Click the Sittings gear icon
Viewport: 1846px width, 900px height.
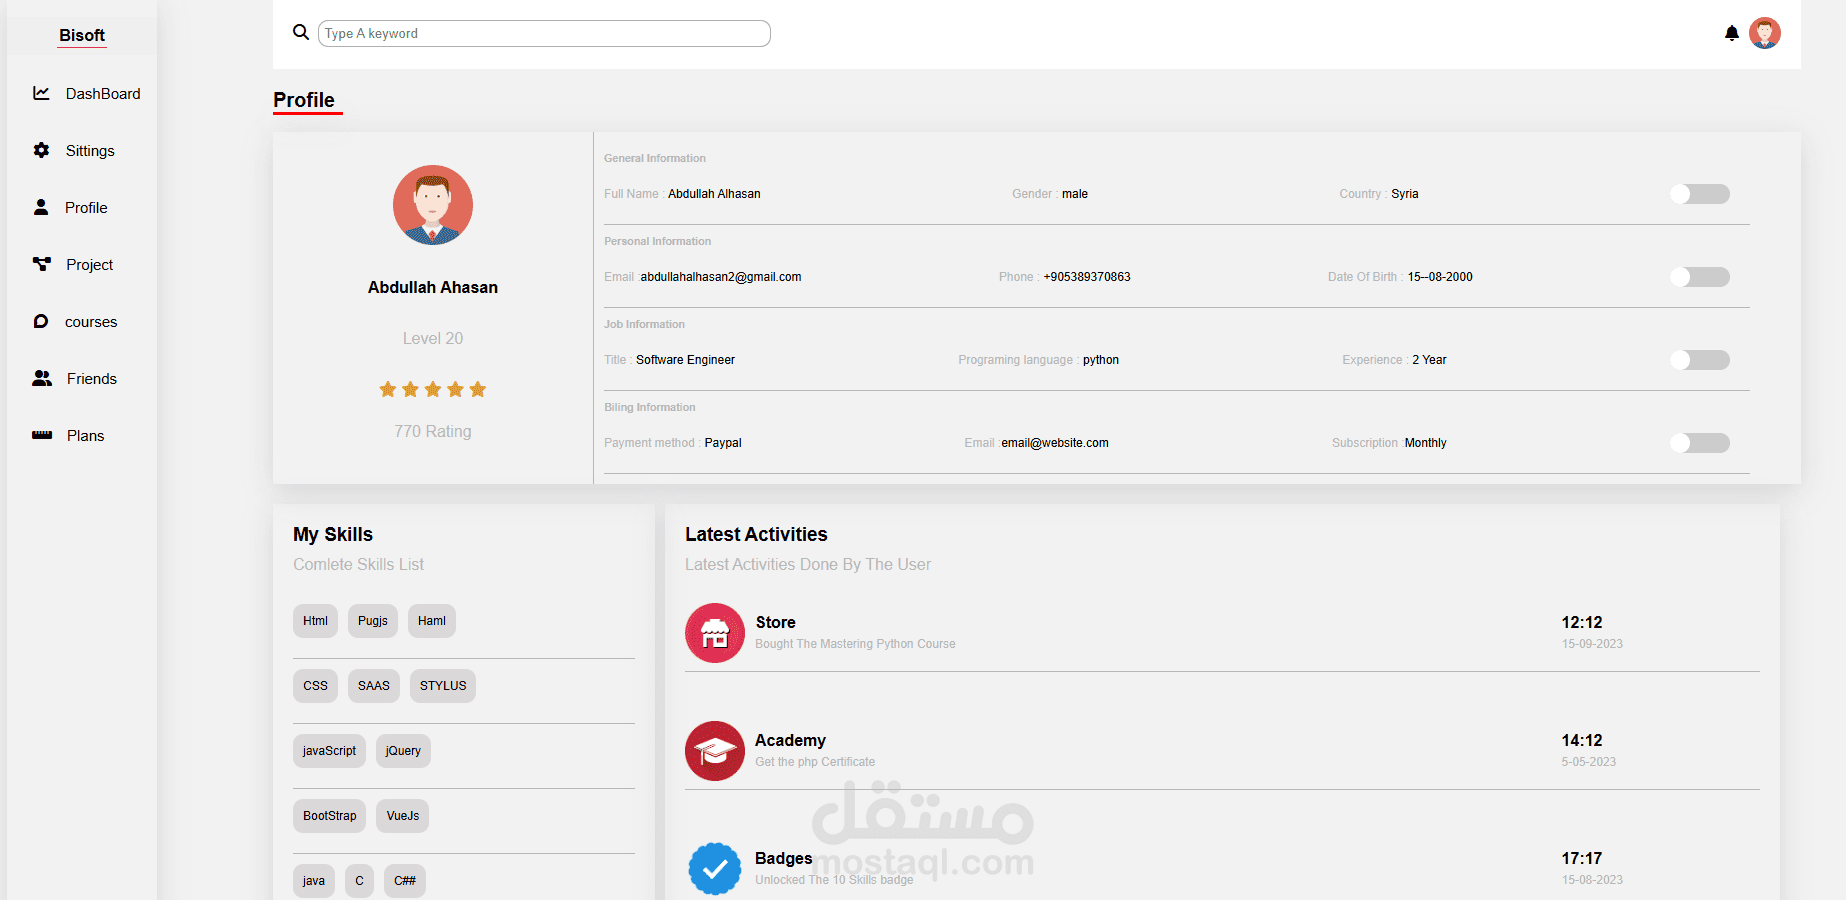click(x=41, y=150)
